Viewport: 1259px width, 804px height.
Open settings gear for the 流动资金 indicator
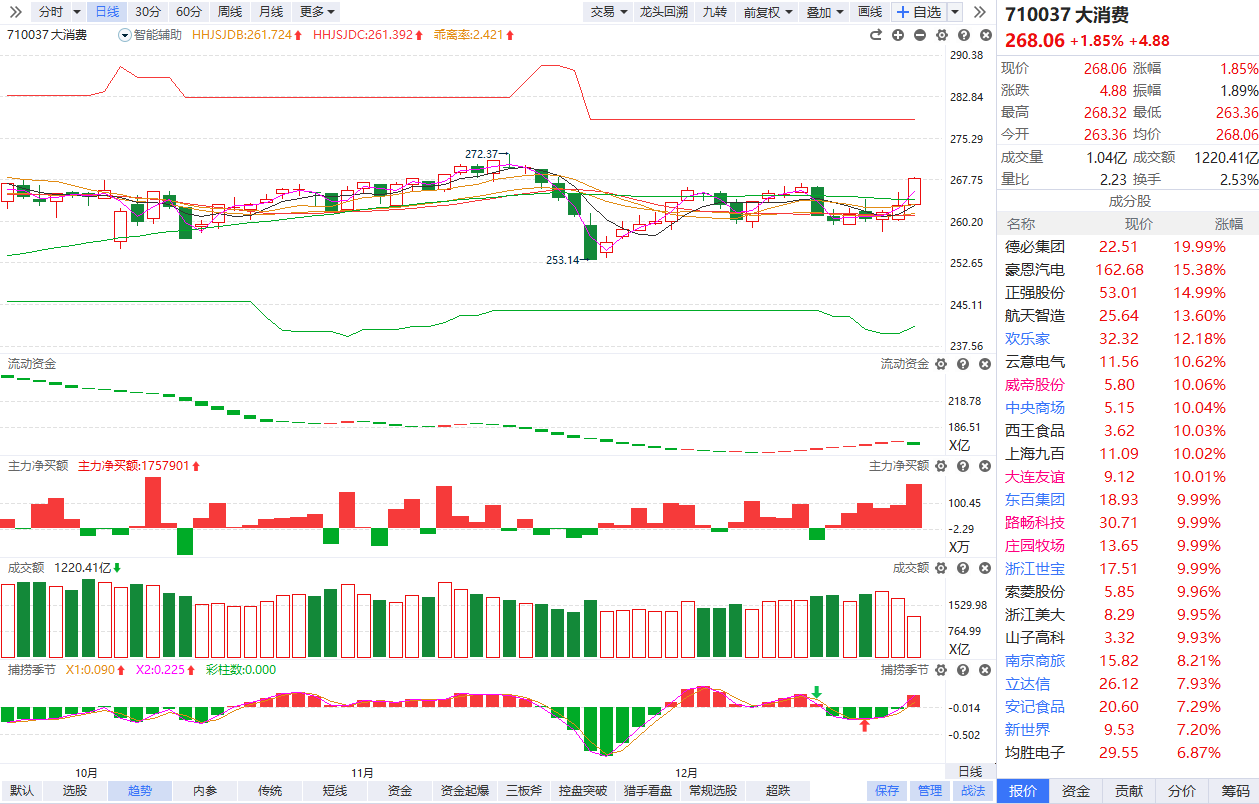pos(940,364)
